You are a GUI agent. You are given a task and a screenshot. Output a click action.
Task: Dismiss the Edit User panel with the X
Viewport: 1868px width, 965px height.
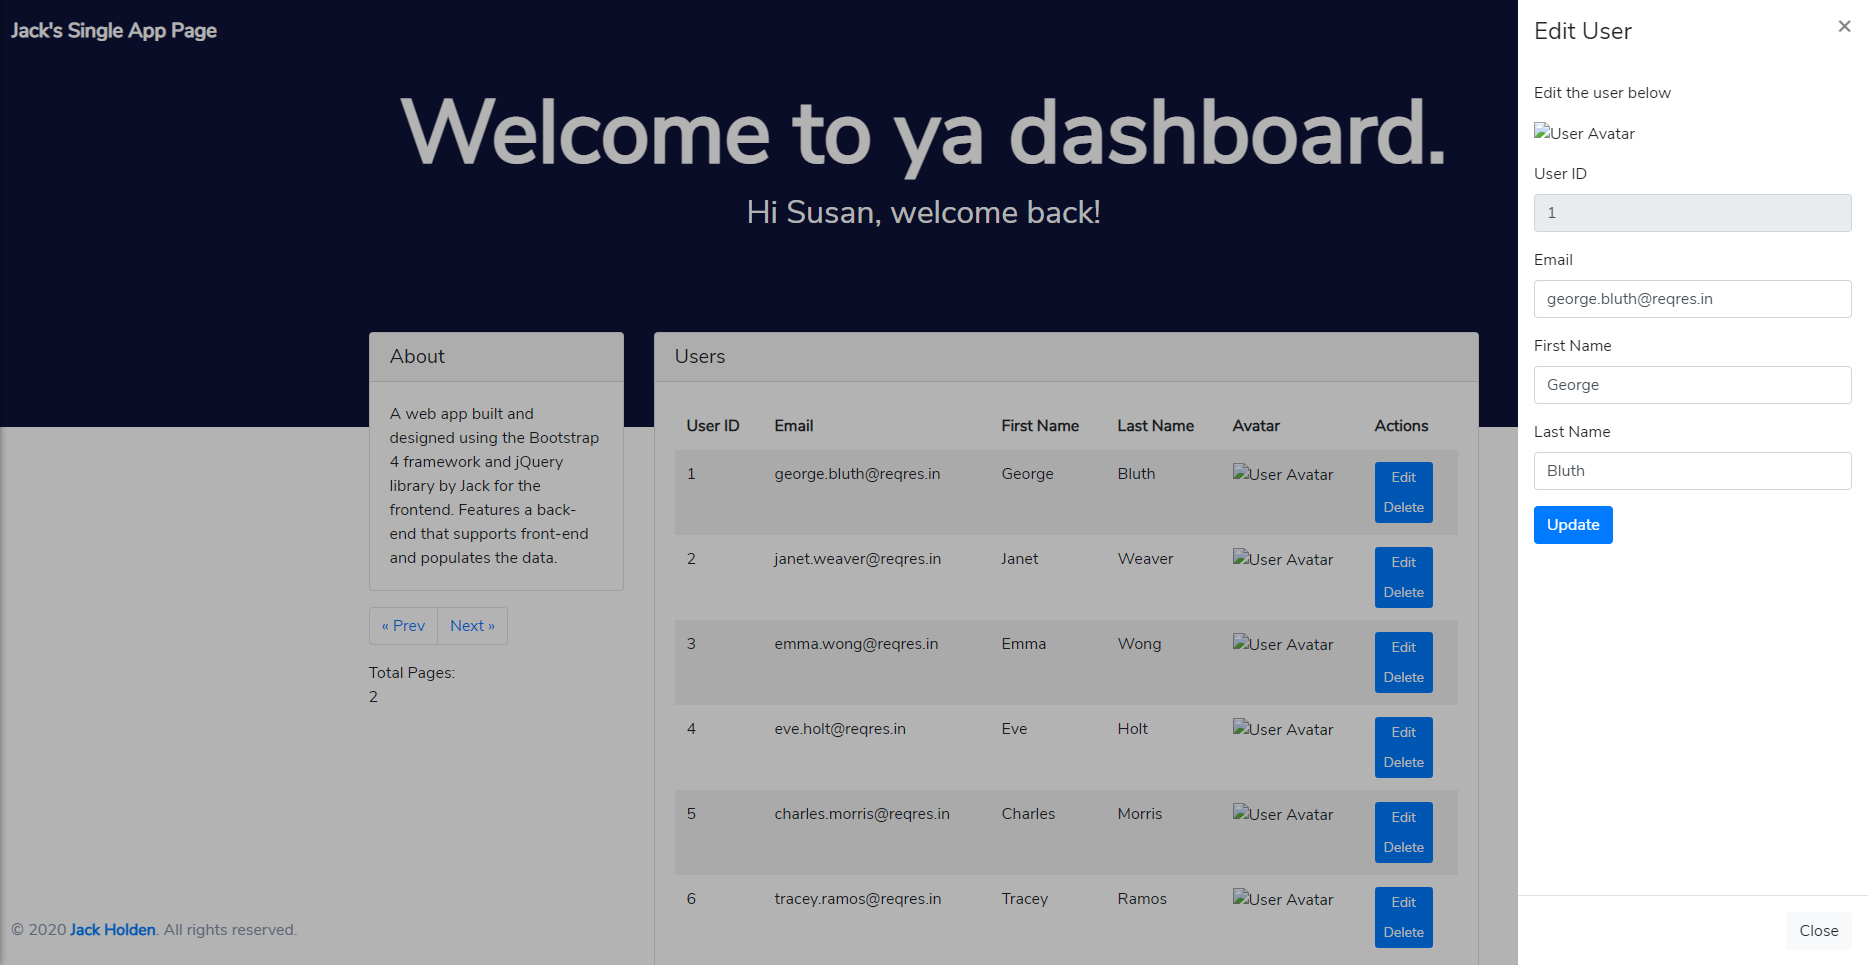1844,26
